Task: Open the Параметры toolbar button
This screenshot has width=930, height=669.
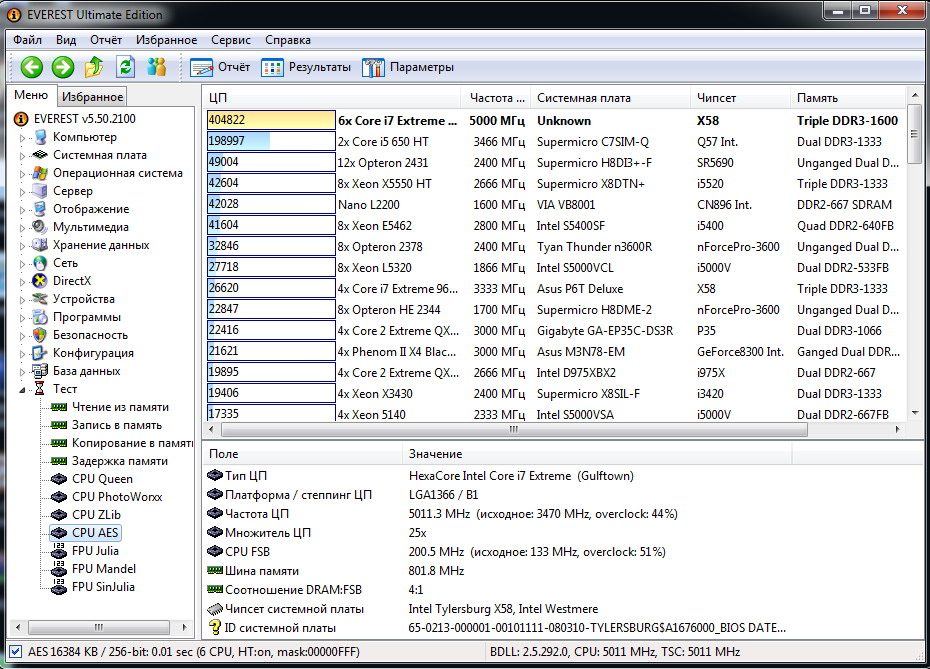Action: point(408,67)
